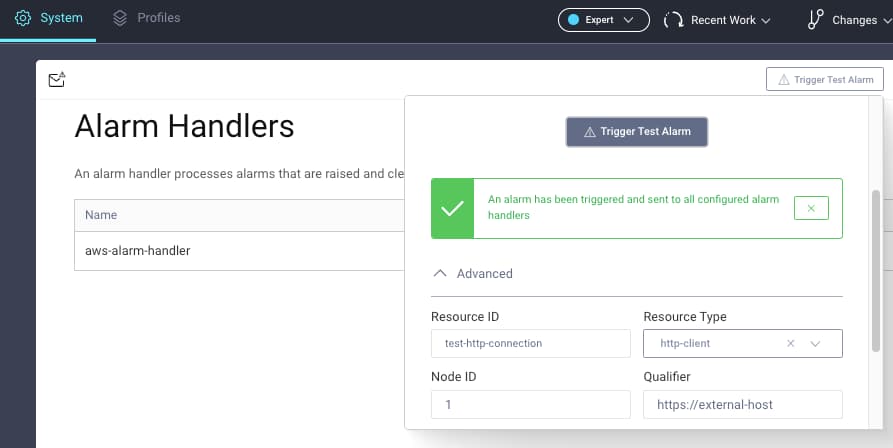Image resolution: width=893 pixels, height=448 pixels.
Task: Expand the Resource Type dropdown arrow
Action: (815, 343)
